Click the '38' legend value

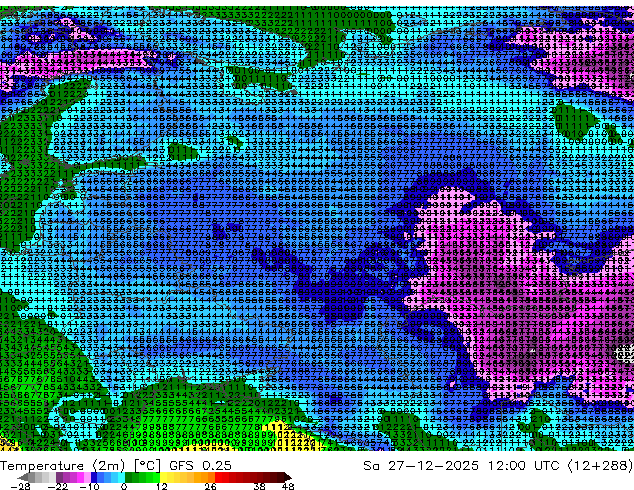coord(259,486)
